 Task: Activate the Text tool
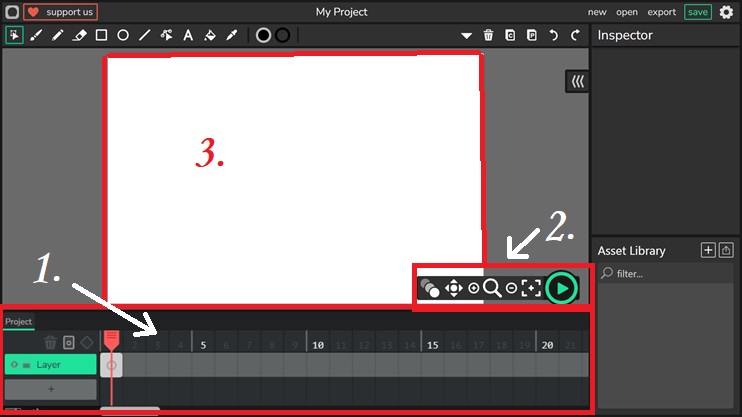coord(187,35)
